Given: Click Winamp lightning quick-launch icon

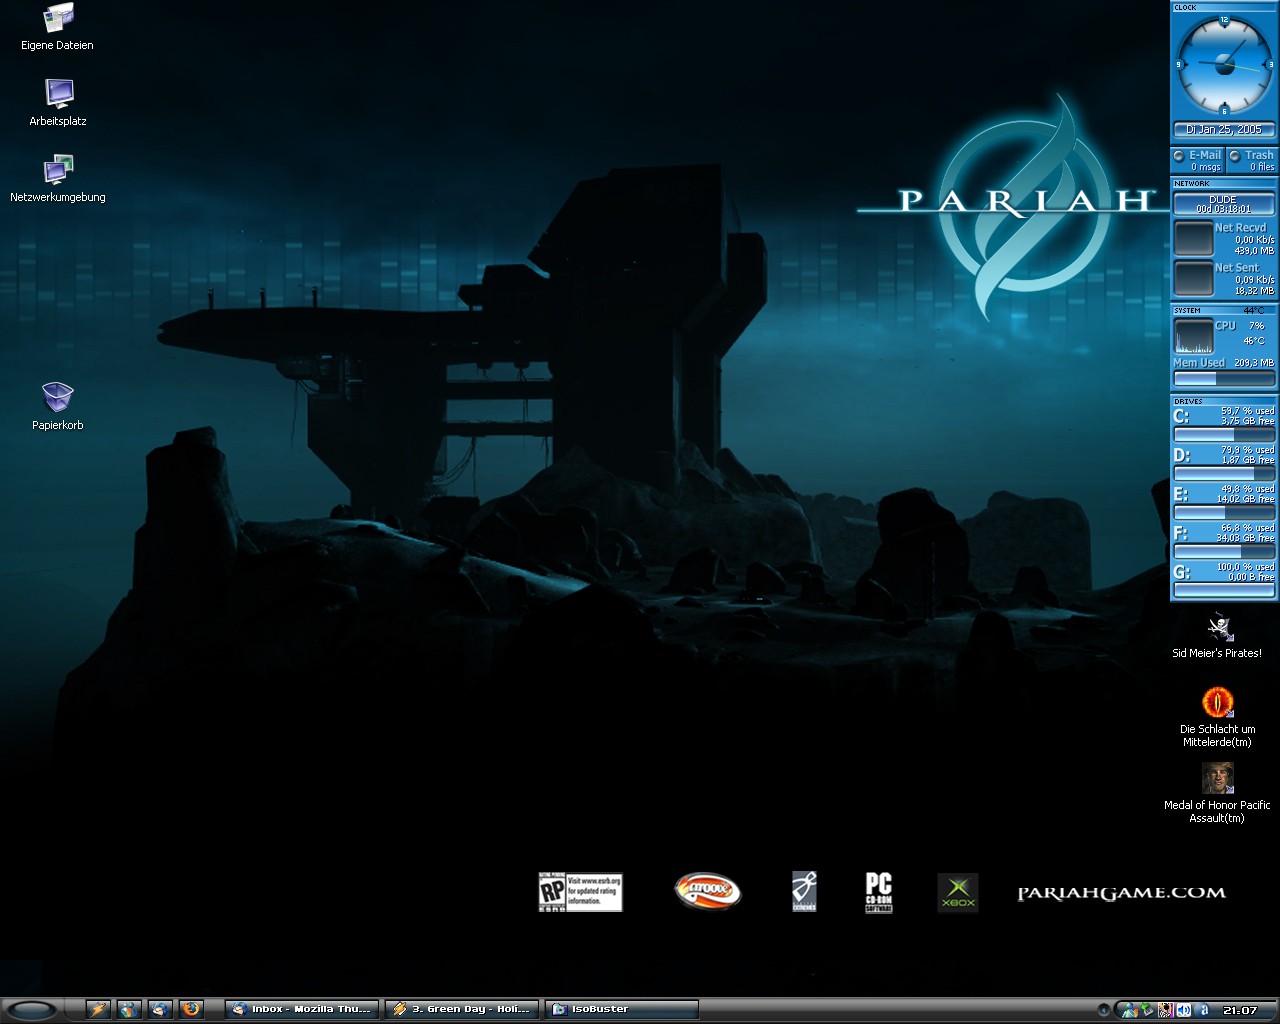Looking at the screenshot, I should pyautogui.click(x=98, y=1009).
